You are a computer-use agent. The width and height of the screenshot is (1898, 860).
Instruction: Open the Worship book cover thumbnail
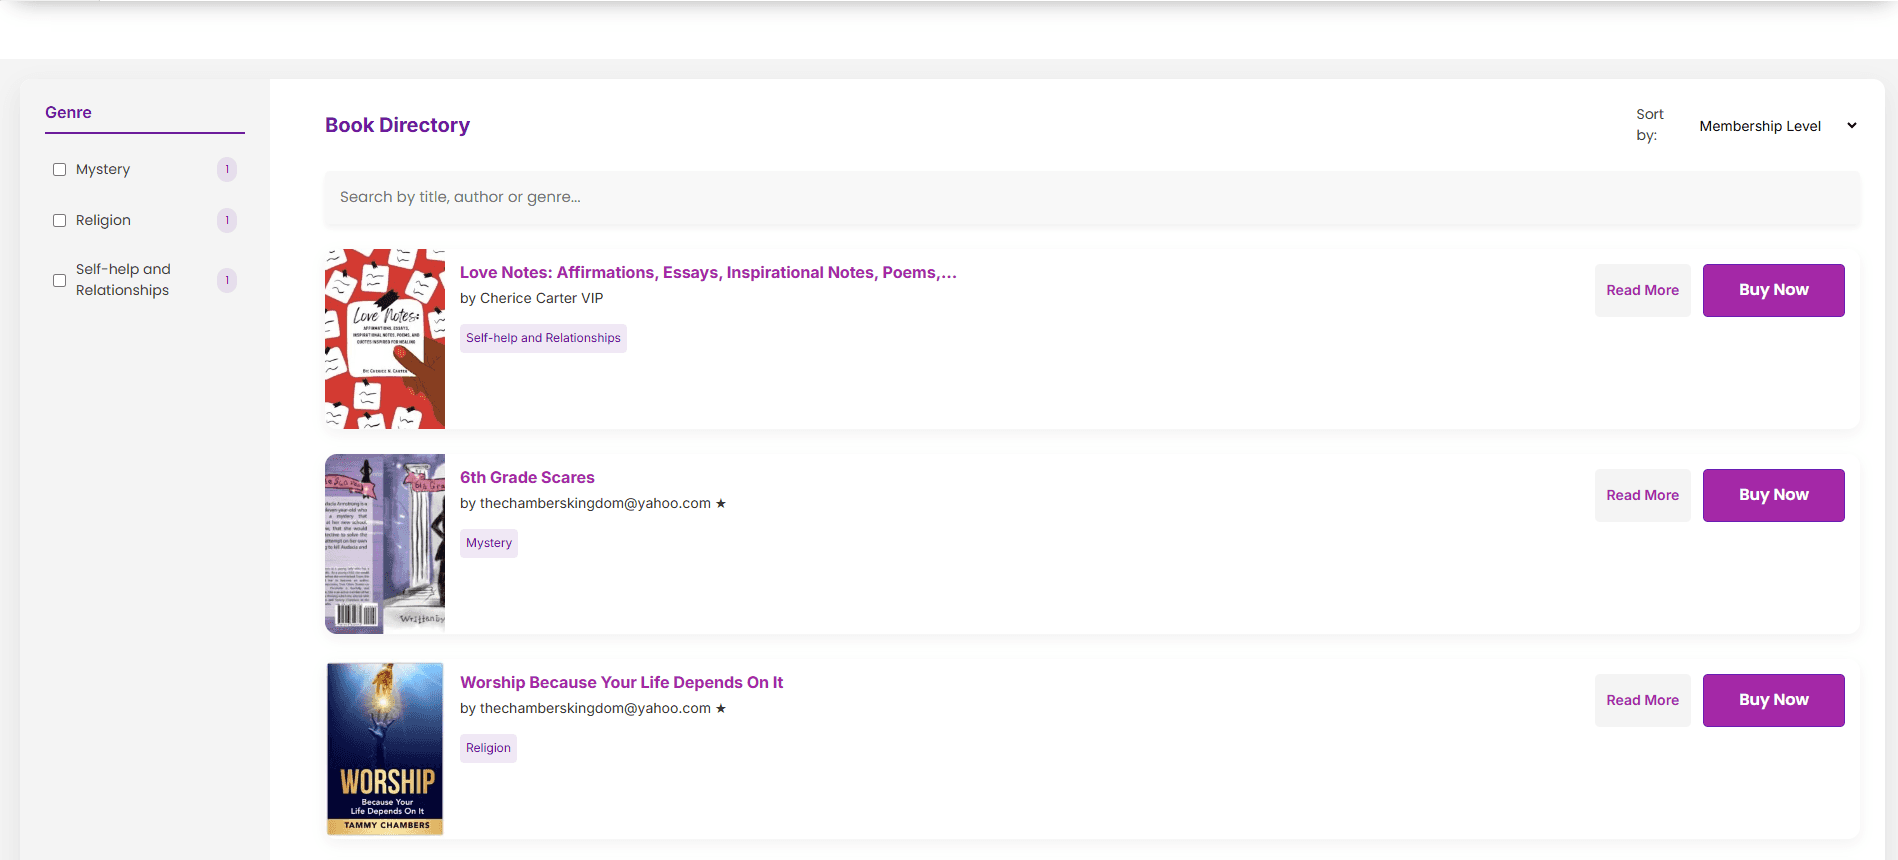tap(385, 748)
